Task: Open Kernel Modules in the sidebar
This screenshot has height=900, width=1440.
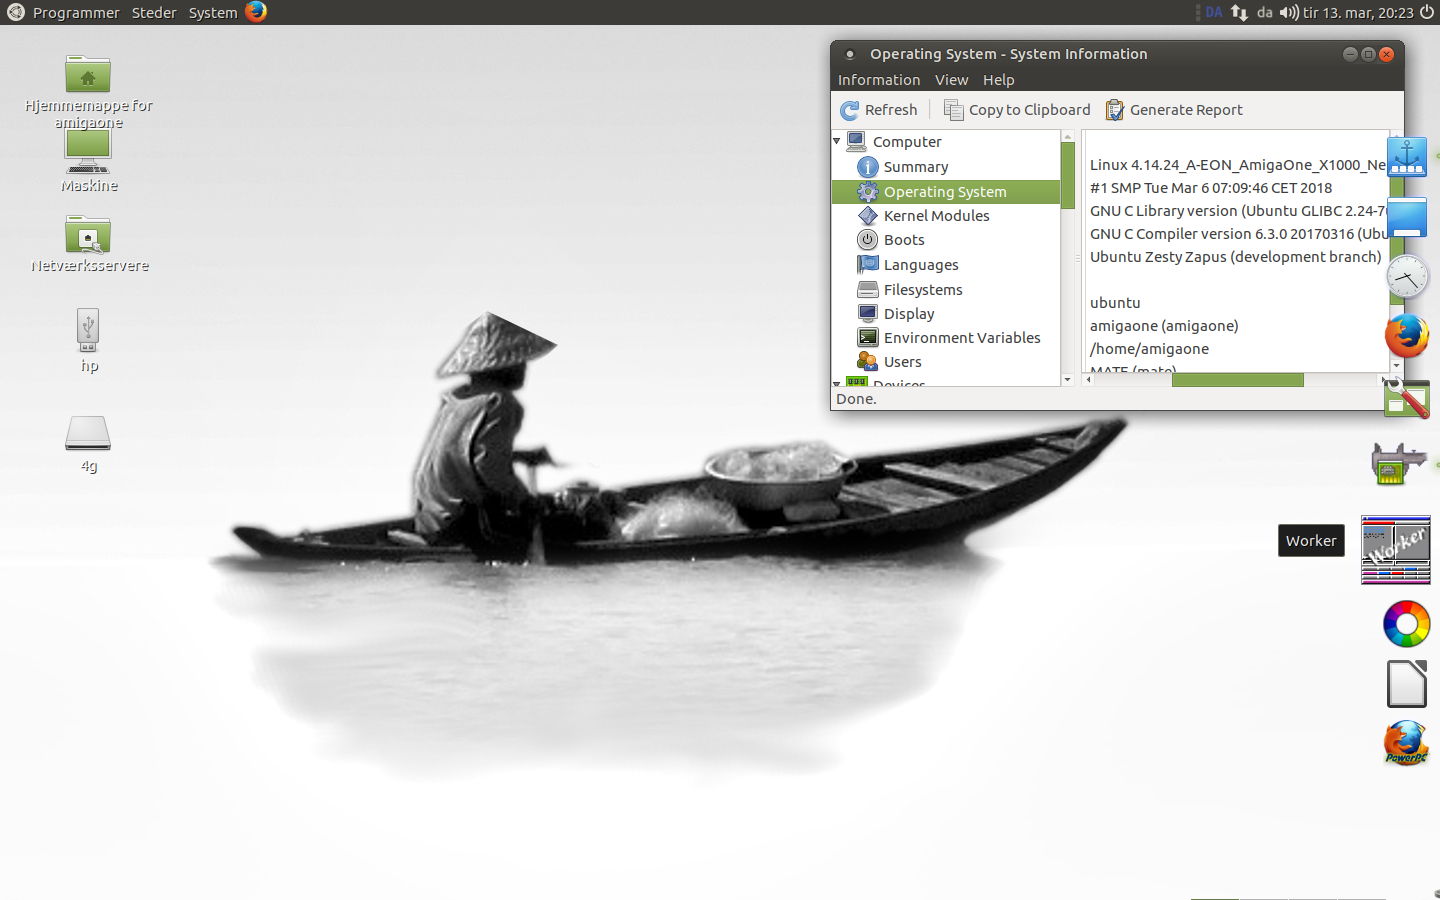Action: 936,216
